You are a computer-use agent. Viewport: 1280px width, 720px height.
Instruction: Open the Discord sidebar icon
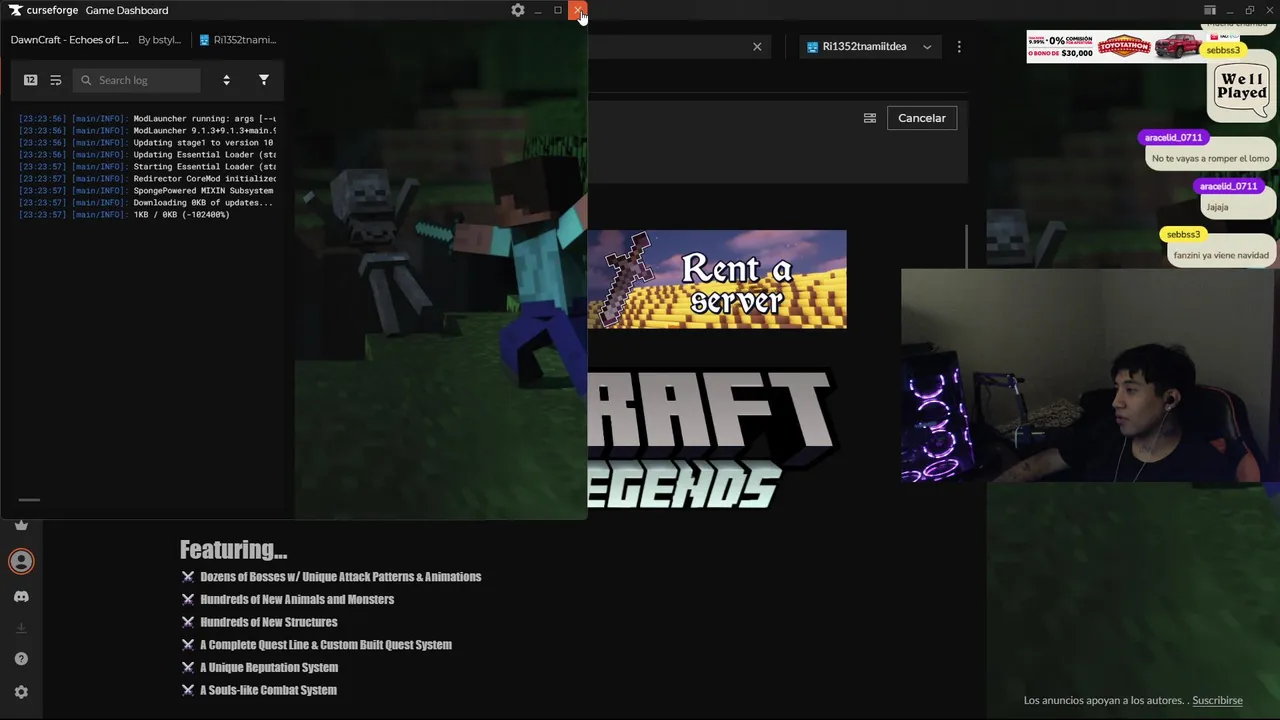21,596
